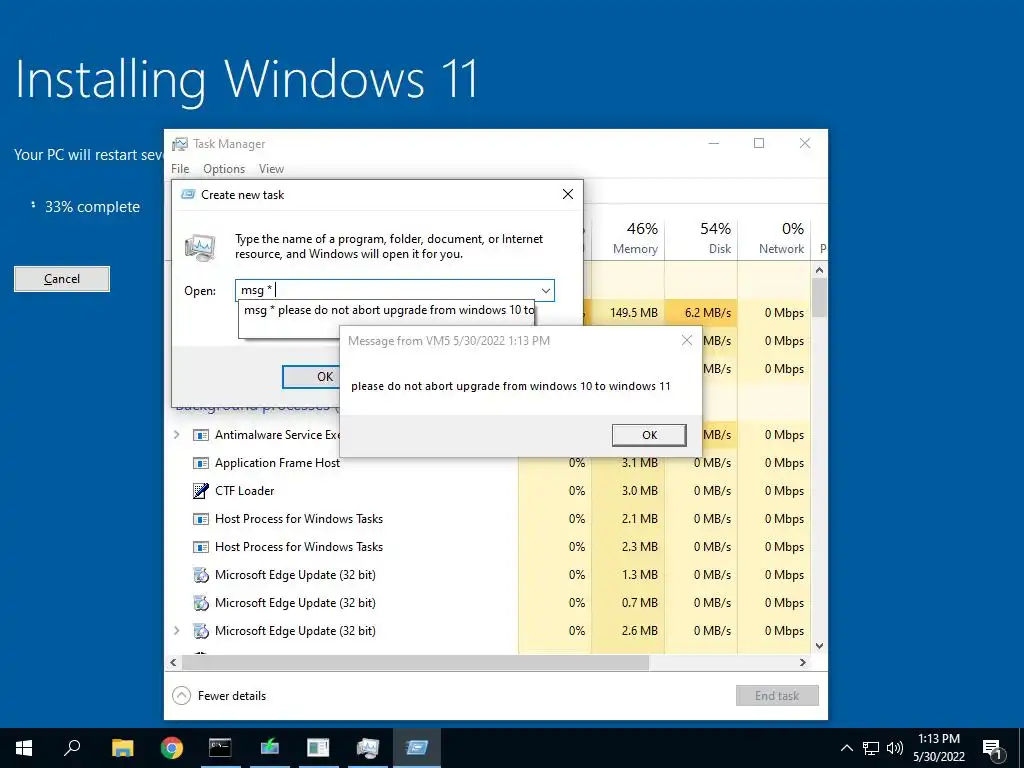This screenshot has width=1024, height=768.
Task: Select the CTF Loader process
Action: [244, 491]
